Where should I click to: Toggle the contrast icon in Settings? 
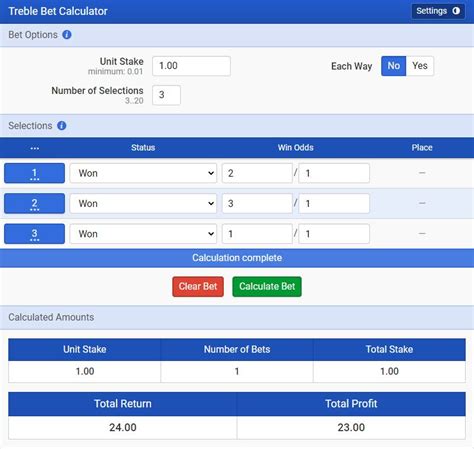(456, 11)
